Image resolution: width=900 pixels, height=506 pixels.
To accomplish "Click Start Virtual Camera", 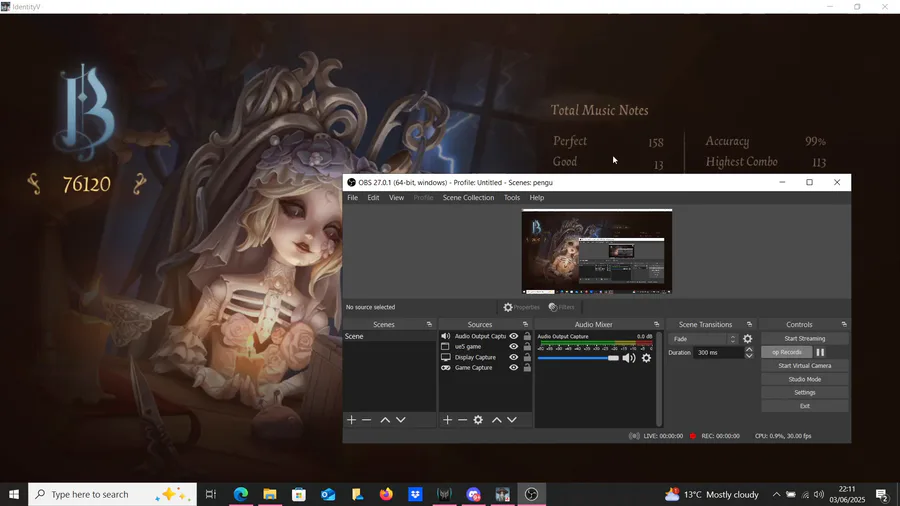I will click(x=805, y=365).
